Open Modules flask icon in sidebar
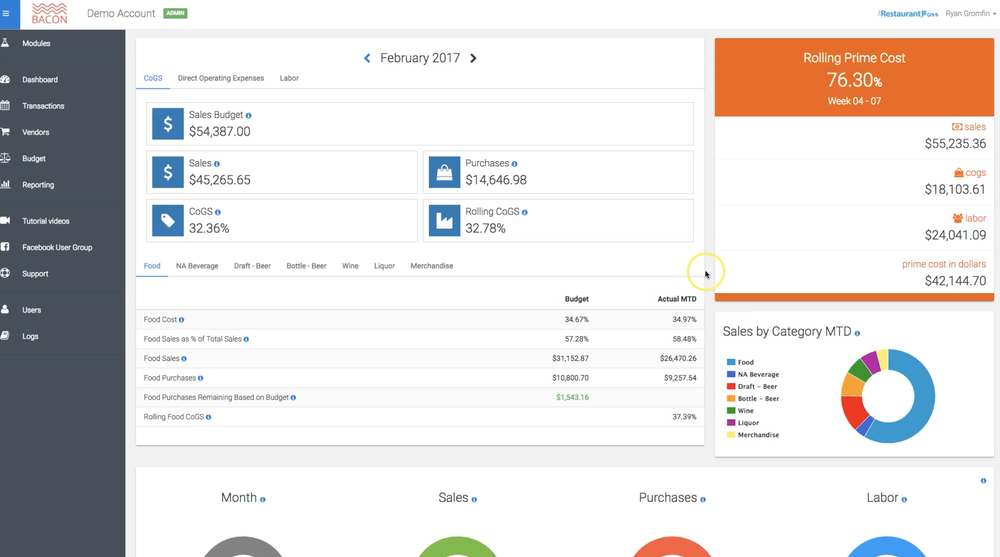The height and width of the screenshot is (557, 1000). click(5, 43)
